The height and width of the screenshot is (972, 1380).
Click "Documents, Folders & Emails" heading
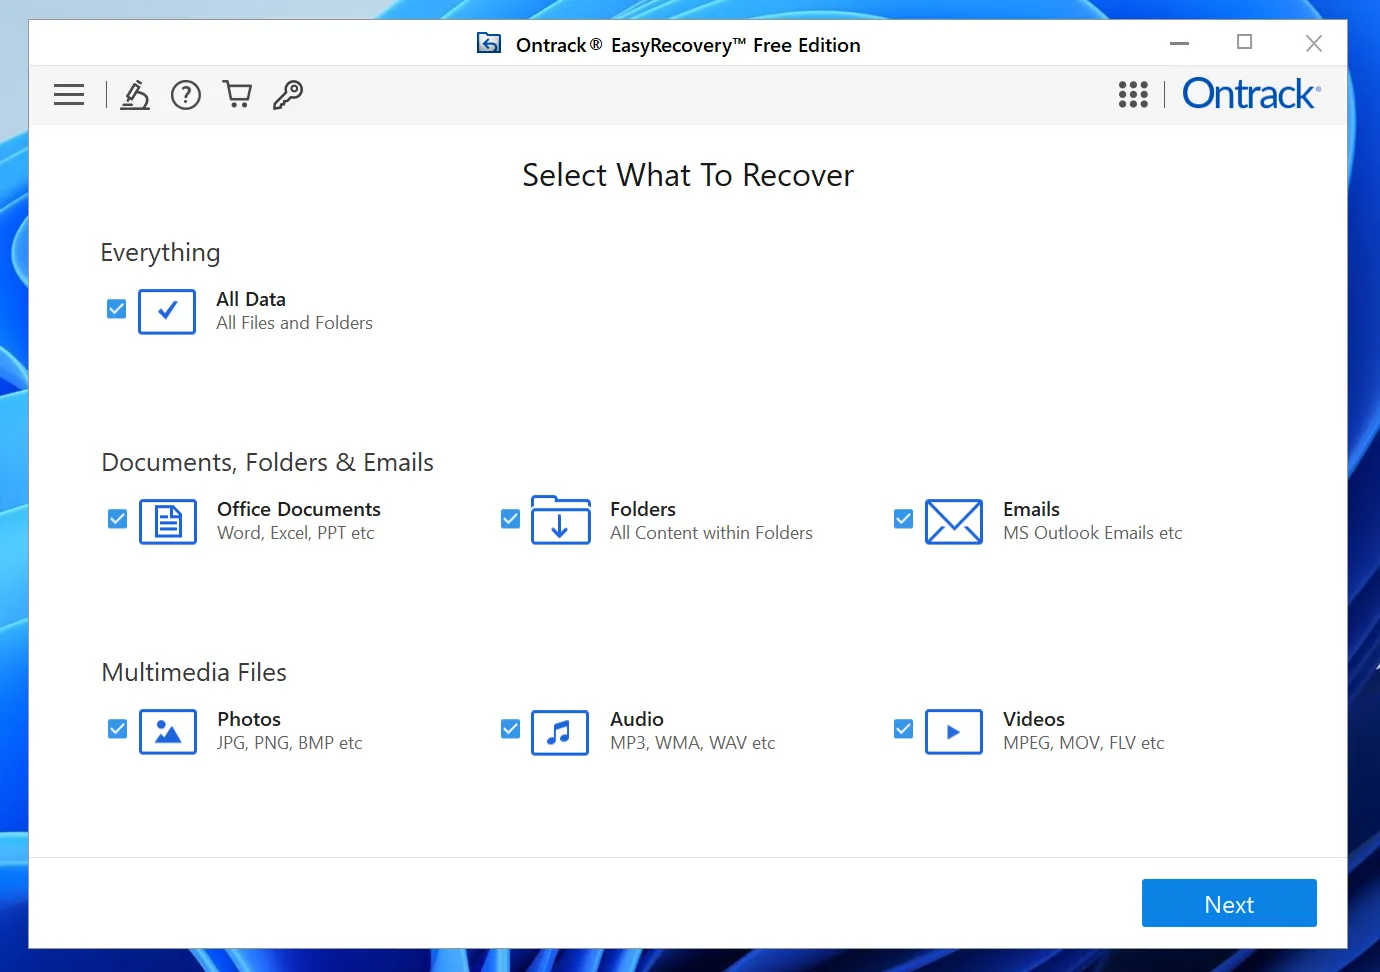click(x=267, y=462)
